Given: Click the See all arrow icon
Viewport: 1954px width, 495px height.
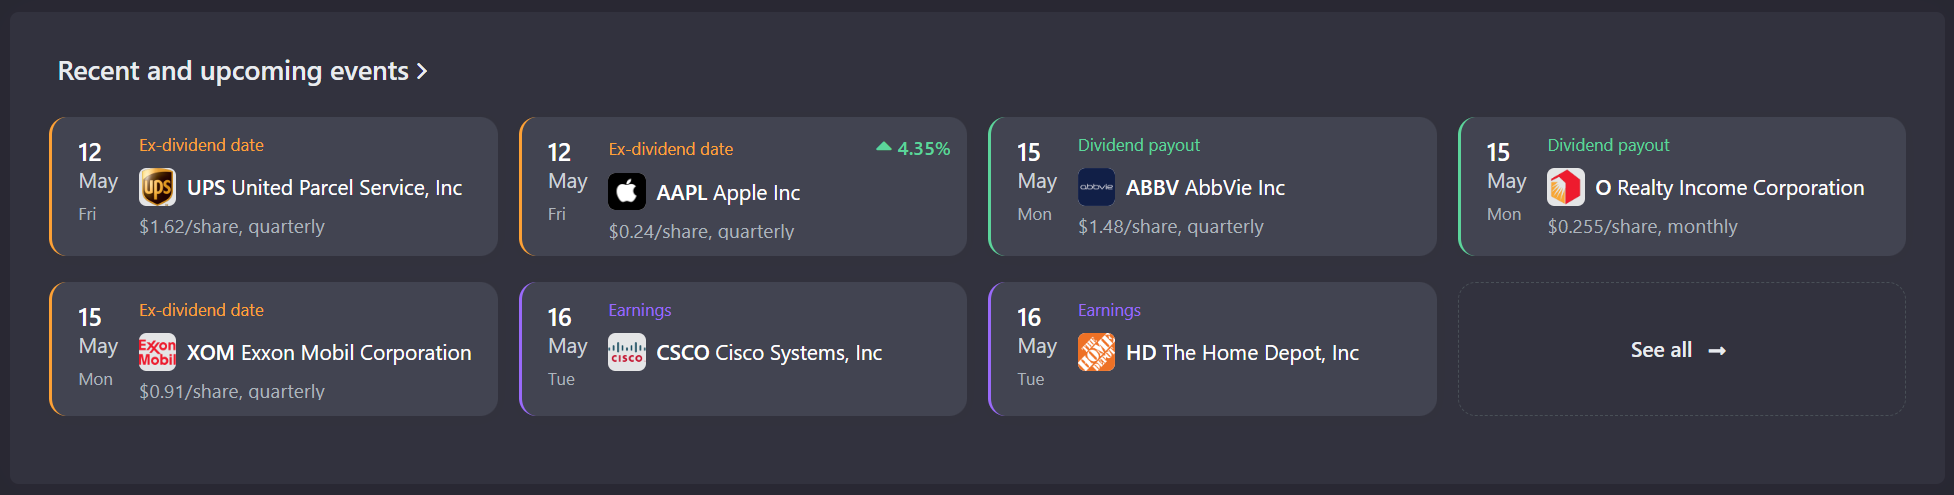Looking at the screenshot, I should [1717, 351].
